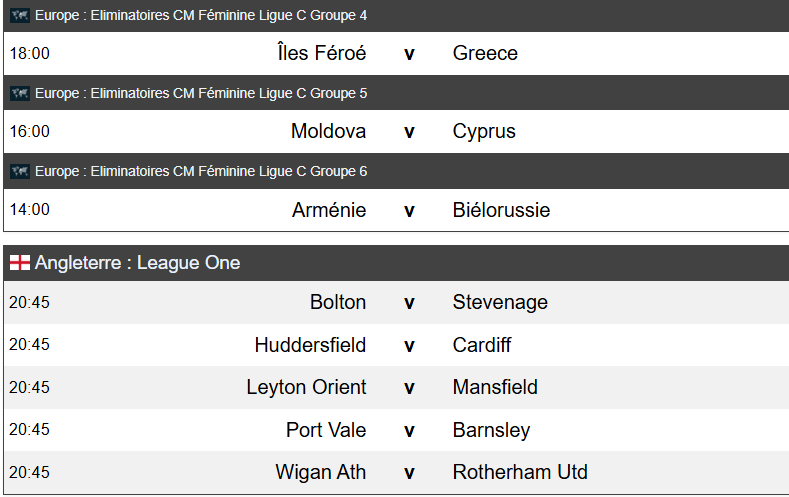Screen dimensions: 789x497
Task: Click the Port Vale team name
Action: (326, 430)
